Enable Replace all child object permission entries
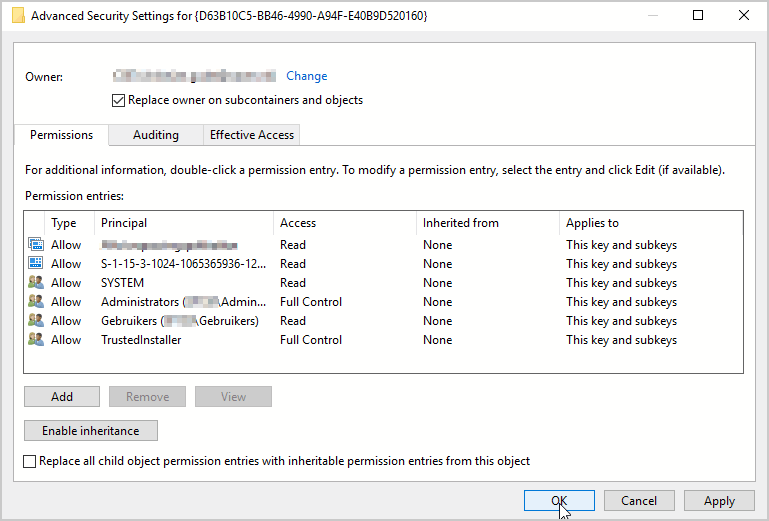Viewport: 769px width, 521px height. [30, 461]
